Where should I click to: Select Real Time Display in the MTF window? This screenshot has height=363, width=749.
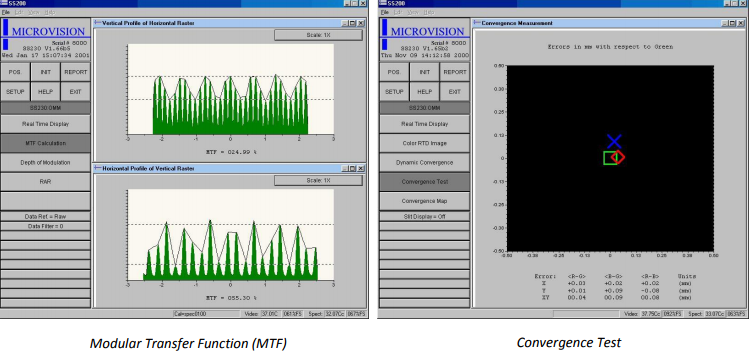[45, 124]
